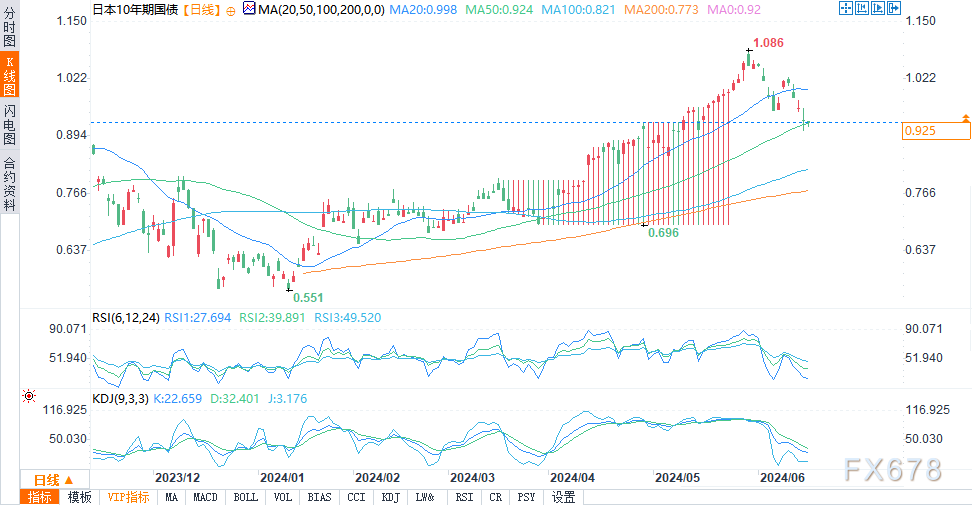The image size is (972, 505).
Task: Click the VIP指标 button
Action: (128, 497)
